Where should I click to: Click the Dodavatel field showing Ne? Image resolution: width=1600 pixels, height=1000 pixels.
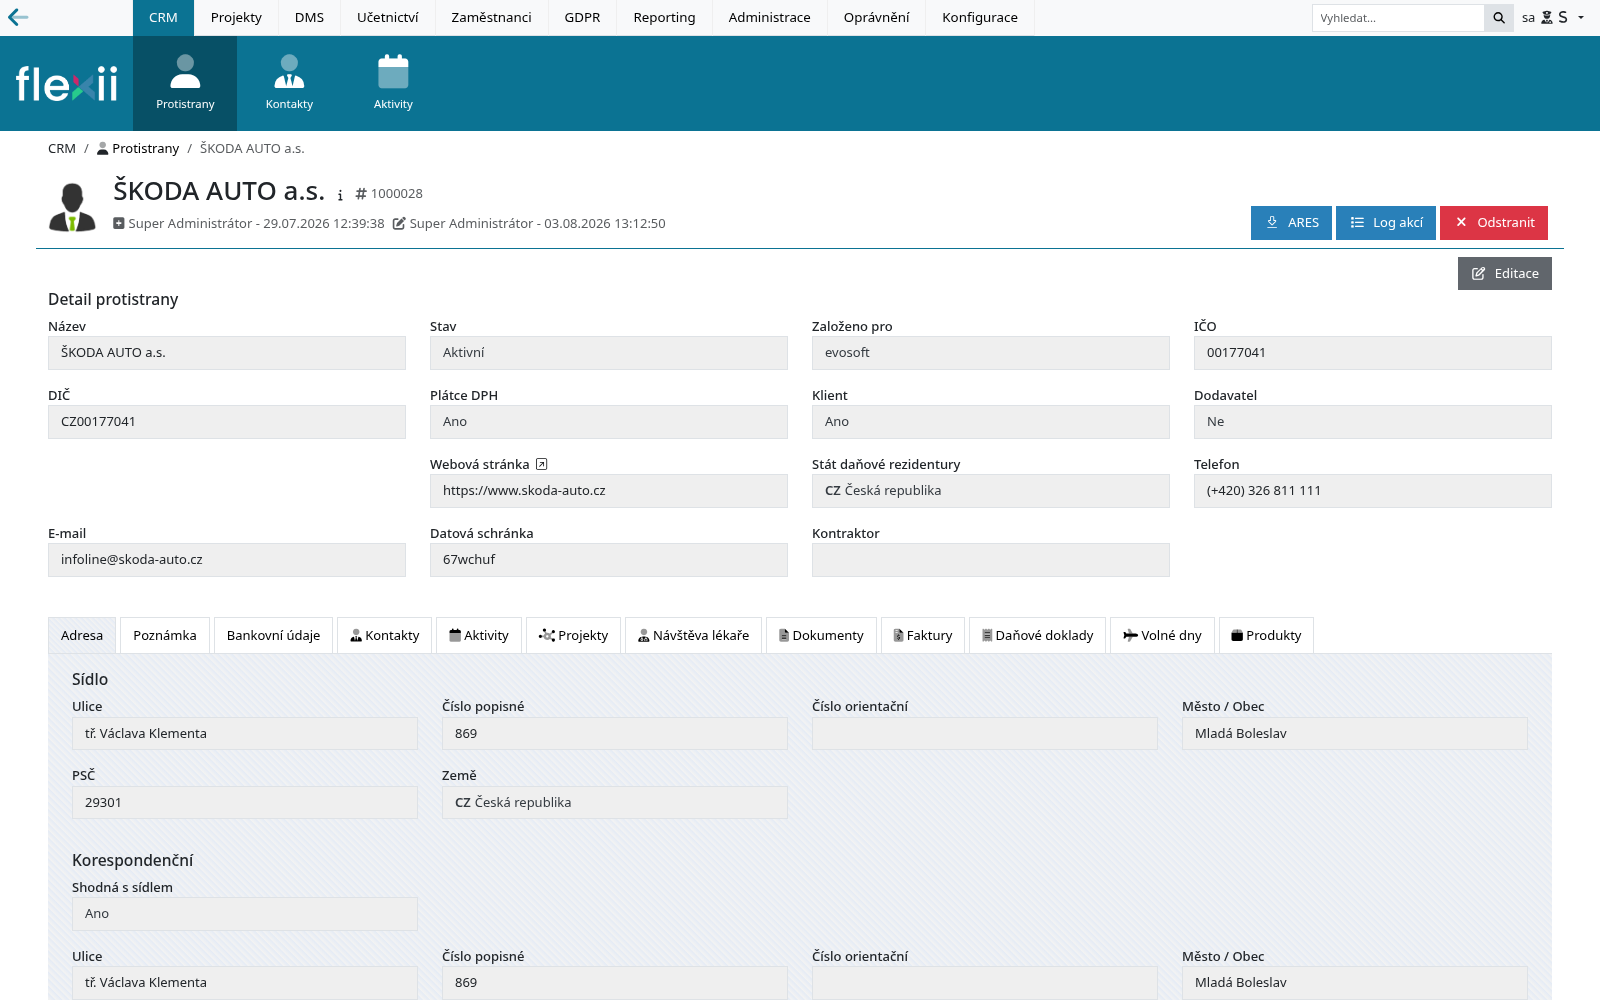[1373, 422]
